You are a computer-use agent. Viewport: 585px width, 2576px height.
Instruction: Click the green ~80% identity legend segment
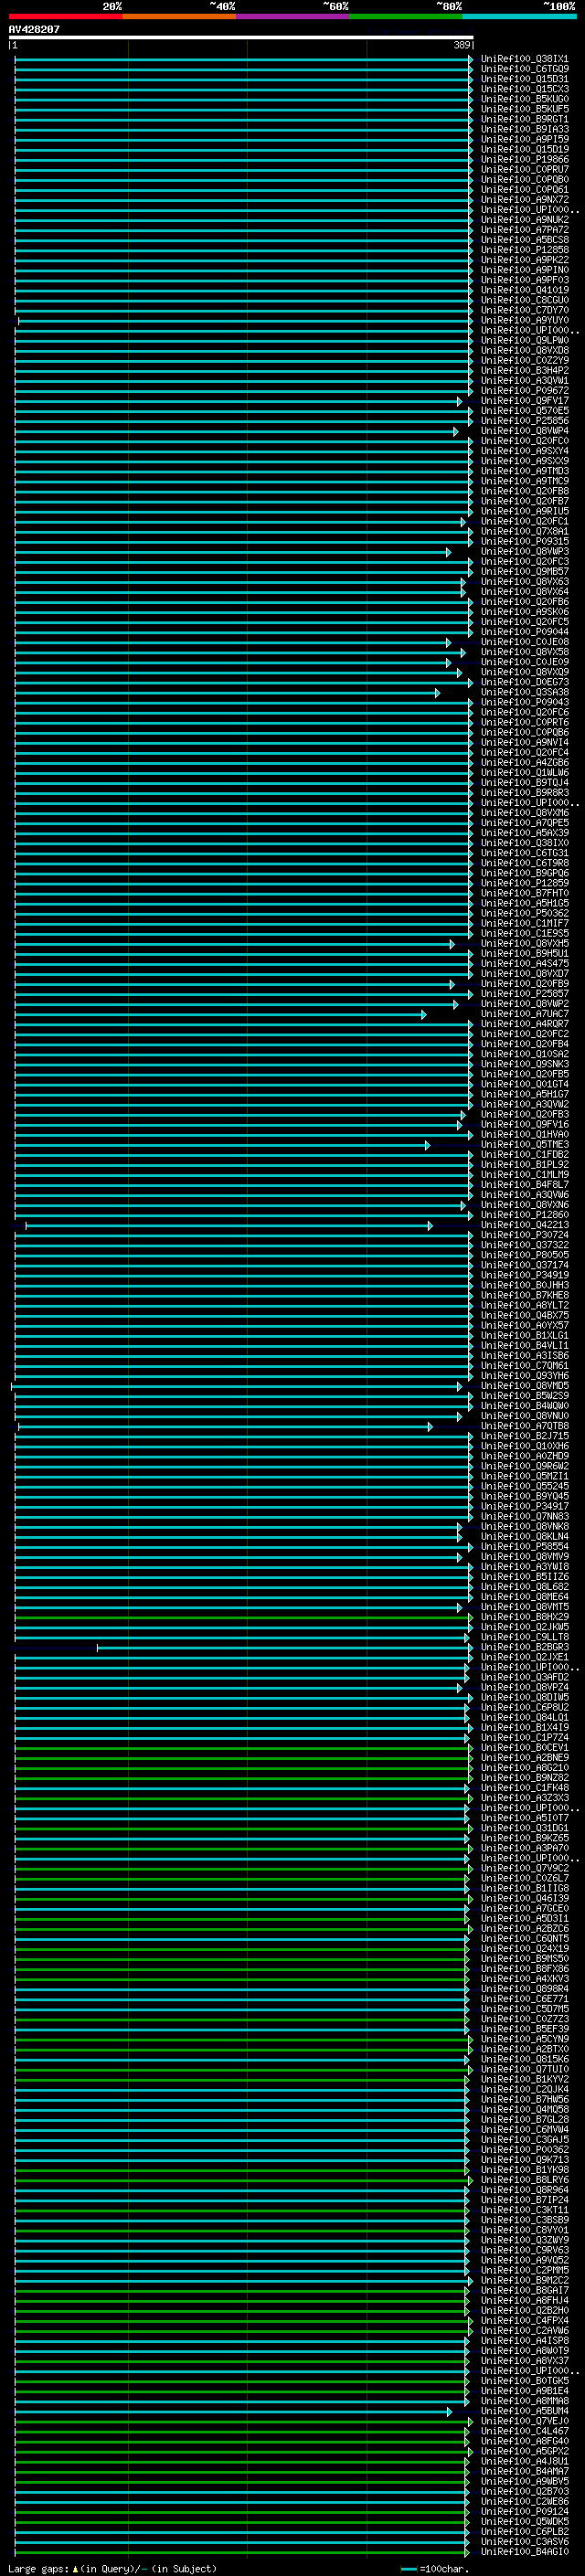(x=406, y=16)
